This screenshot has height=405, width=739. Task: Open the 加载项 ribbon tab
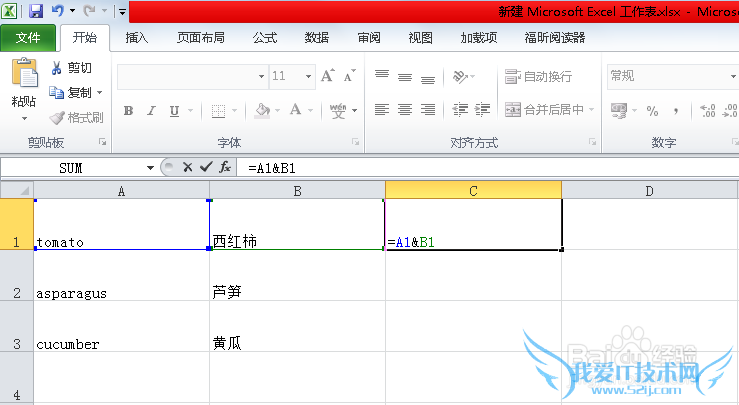[x=479, y=38]
